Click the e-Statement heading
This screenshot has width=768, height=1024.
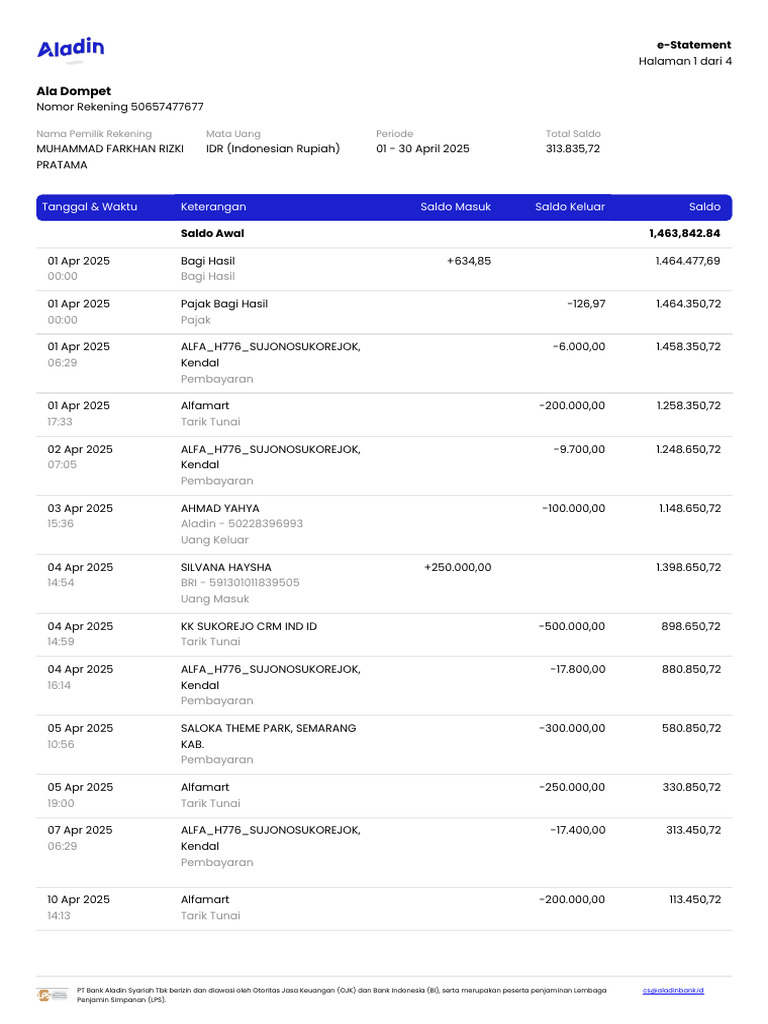point(693,45)
